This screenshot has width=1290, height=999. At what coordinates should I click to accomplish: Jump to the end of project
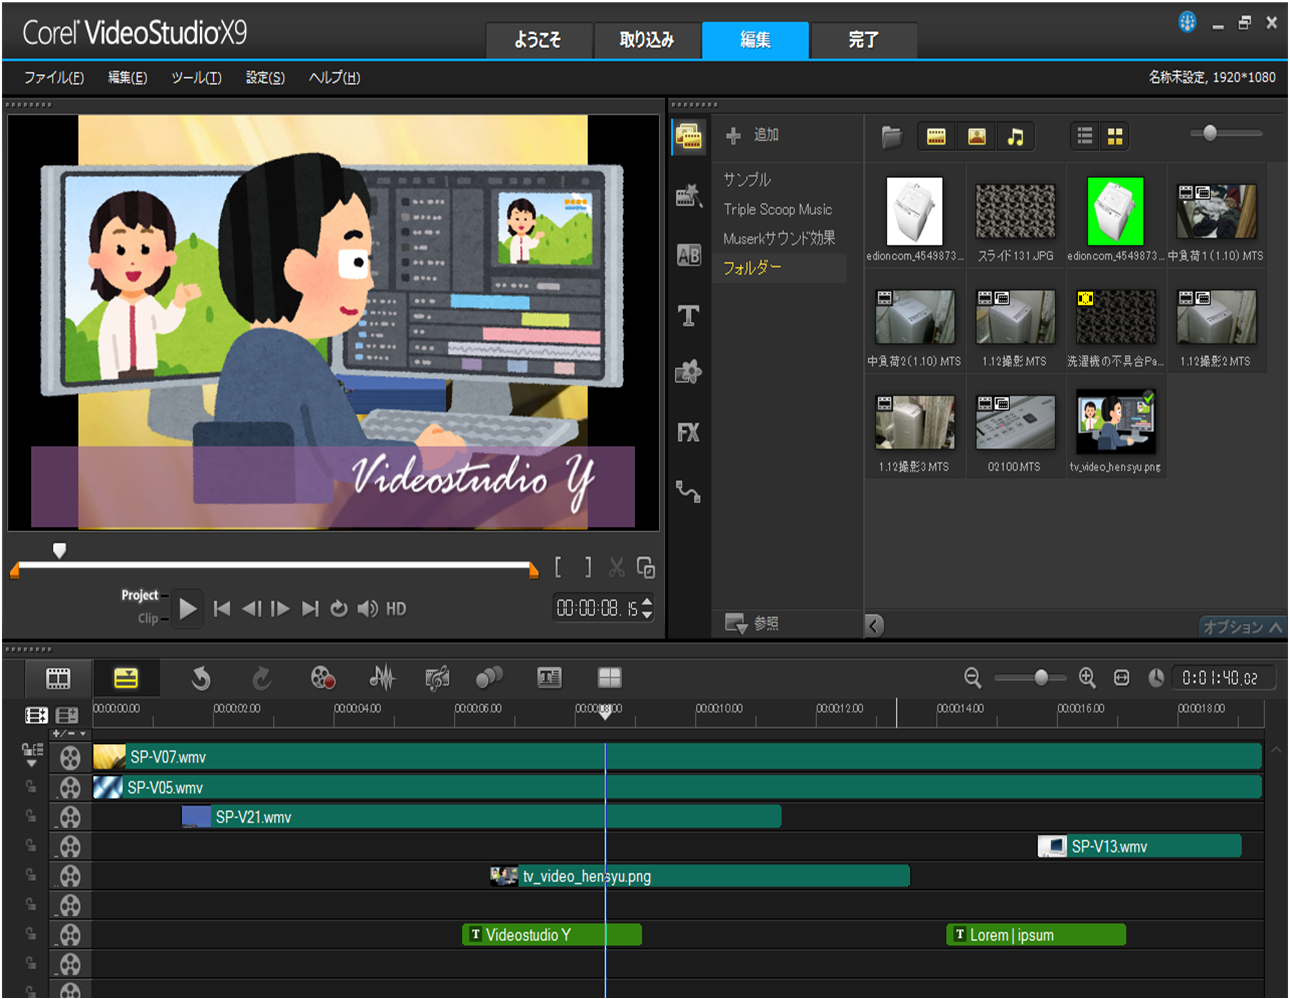pos(310,608)
